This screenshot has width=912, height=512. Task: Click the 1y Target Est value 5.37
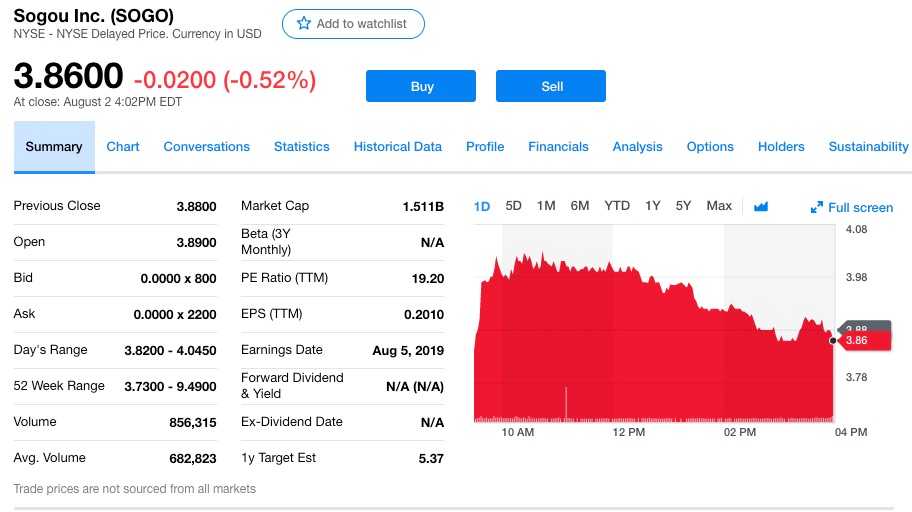tap(432, 459)
